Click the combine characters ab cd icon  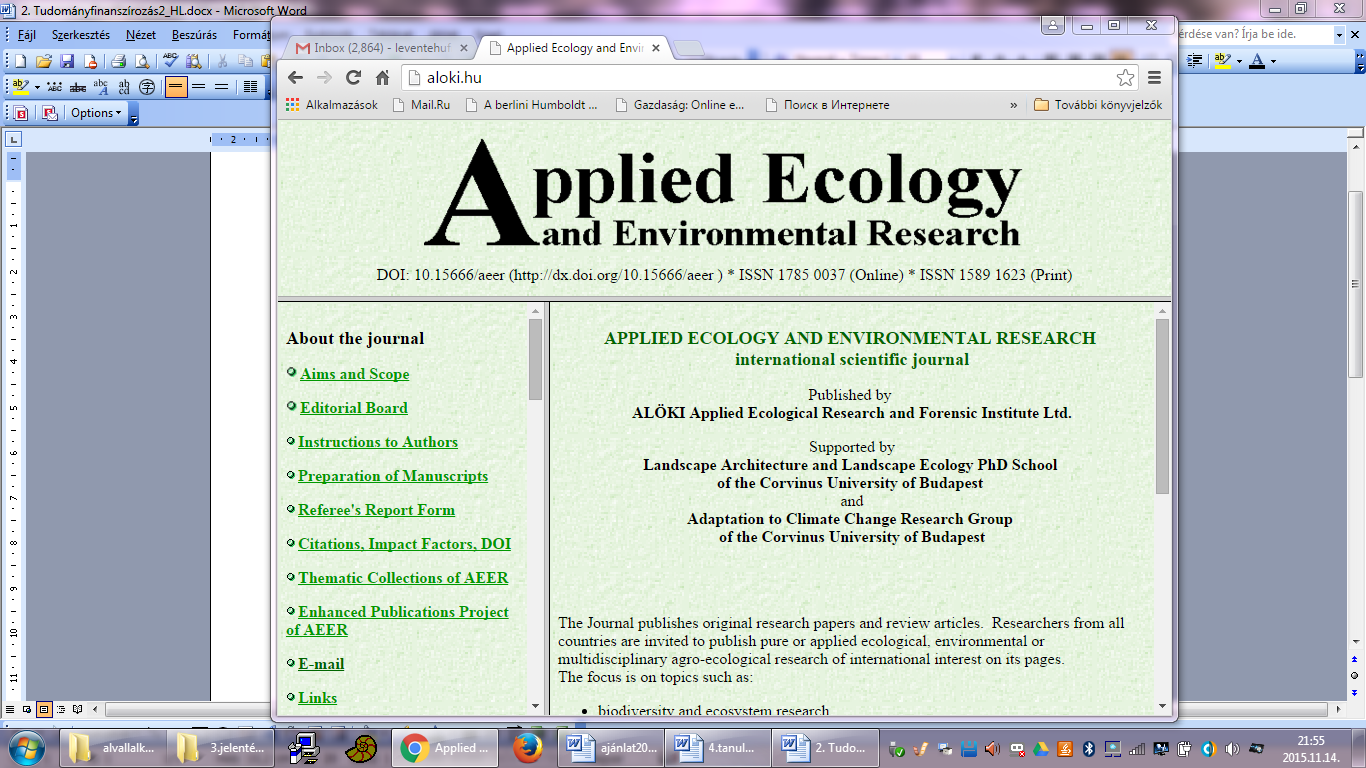(x=124, y=87)
